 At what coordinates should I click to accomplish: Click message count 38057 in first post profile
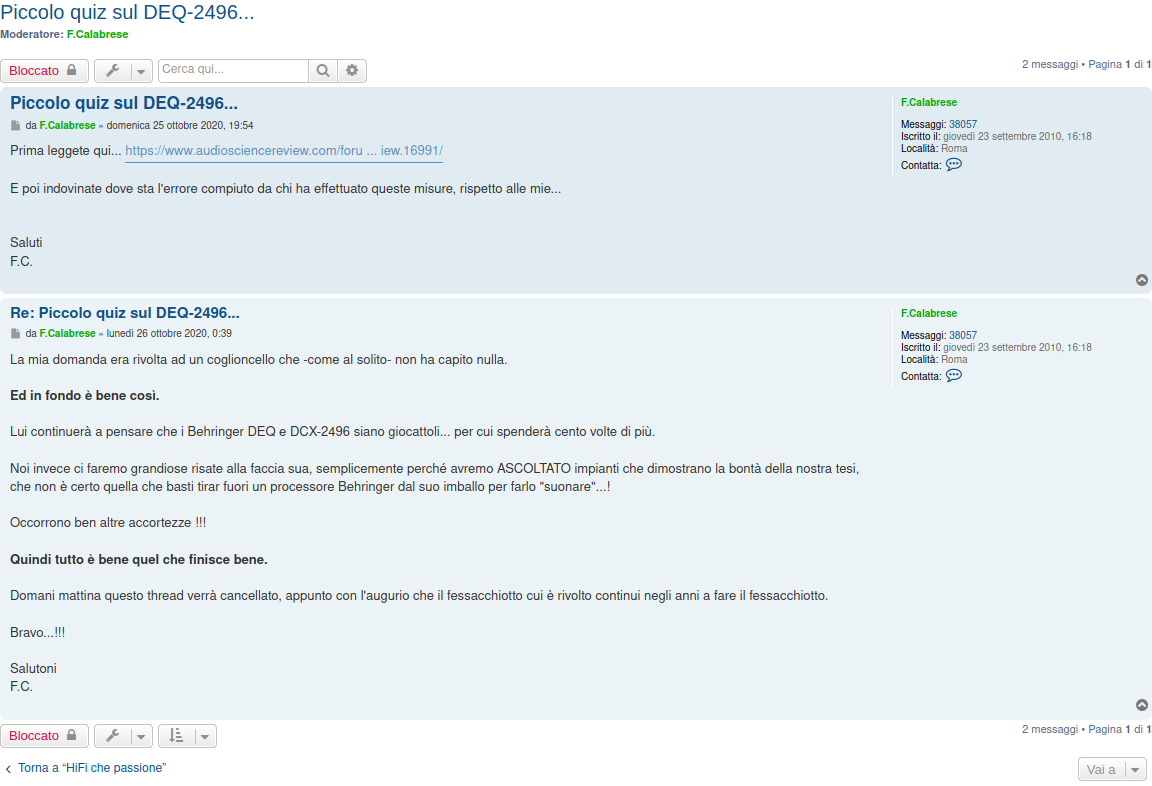click(x=962, y=124)
